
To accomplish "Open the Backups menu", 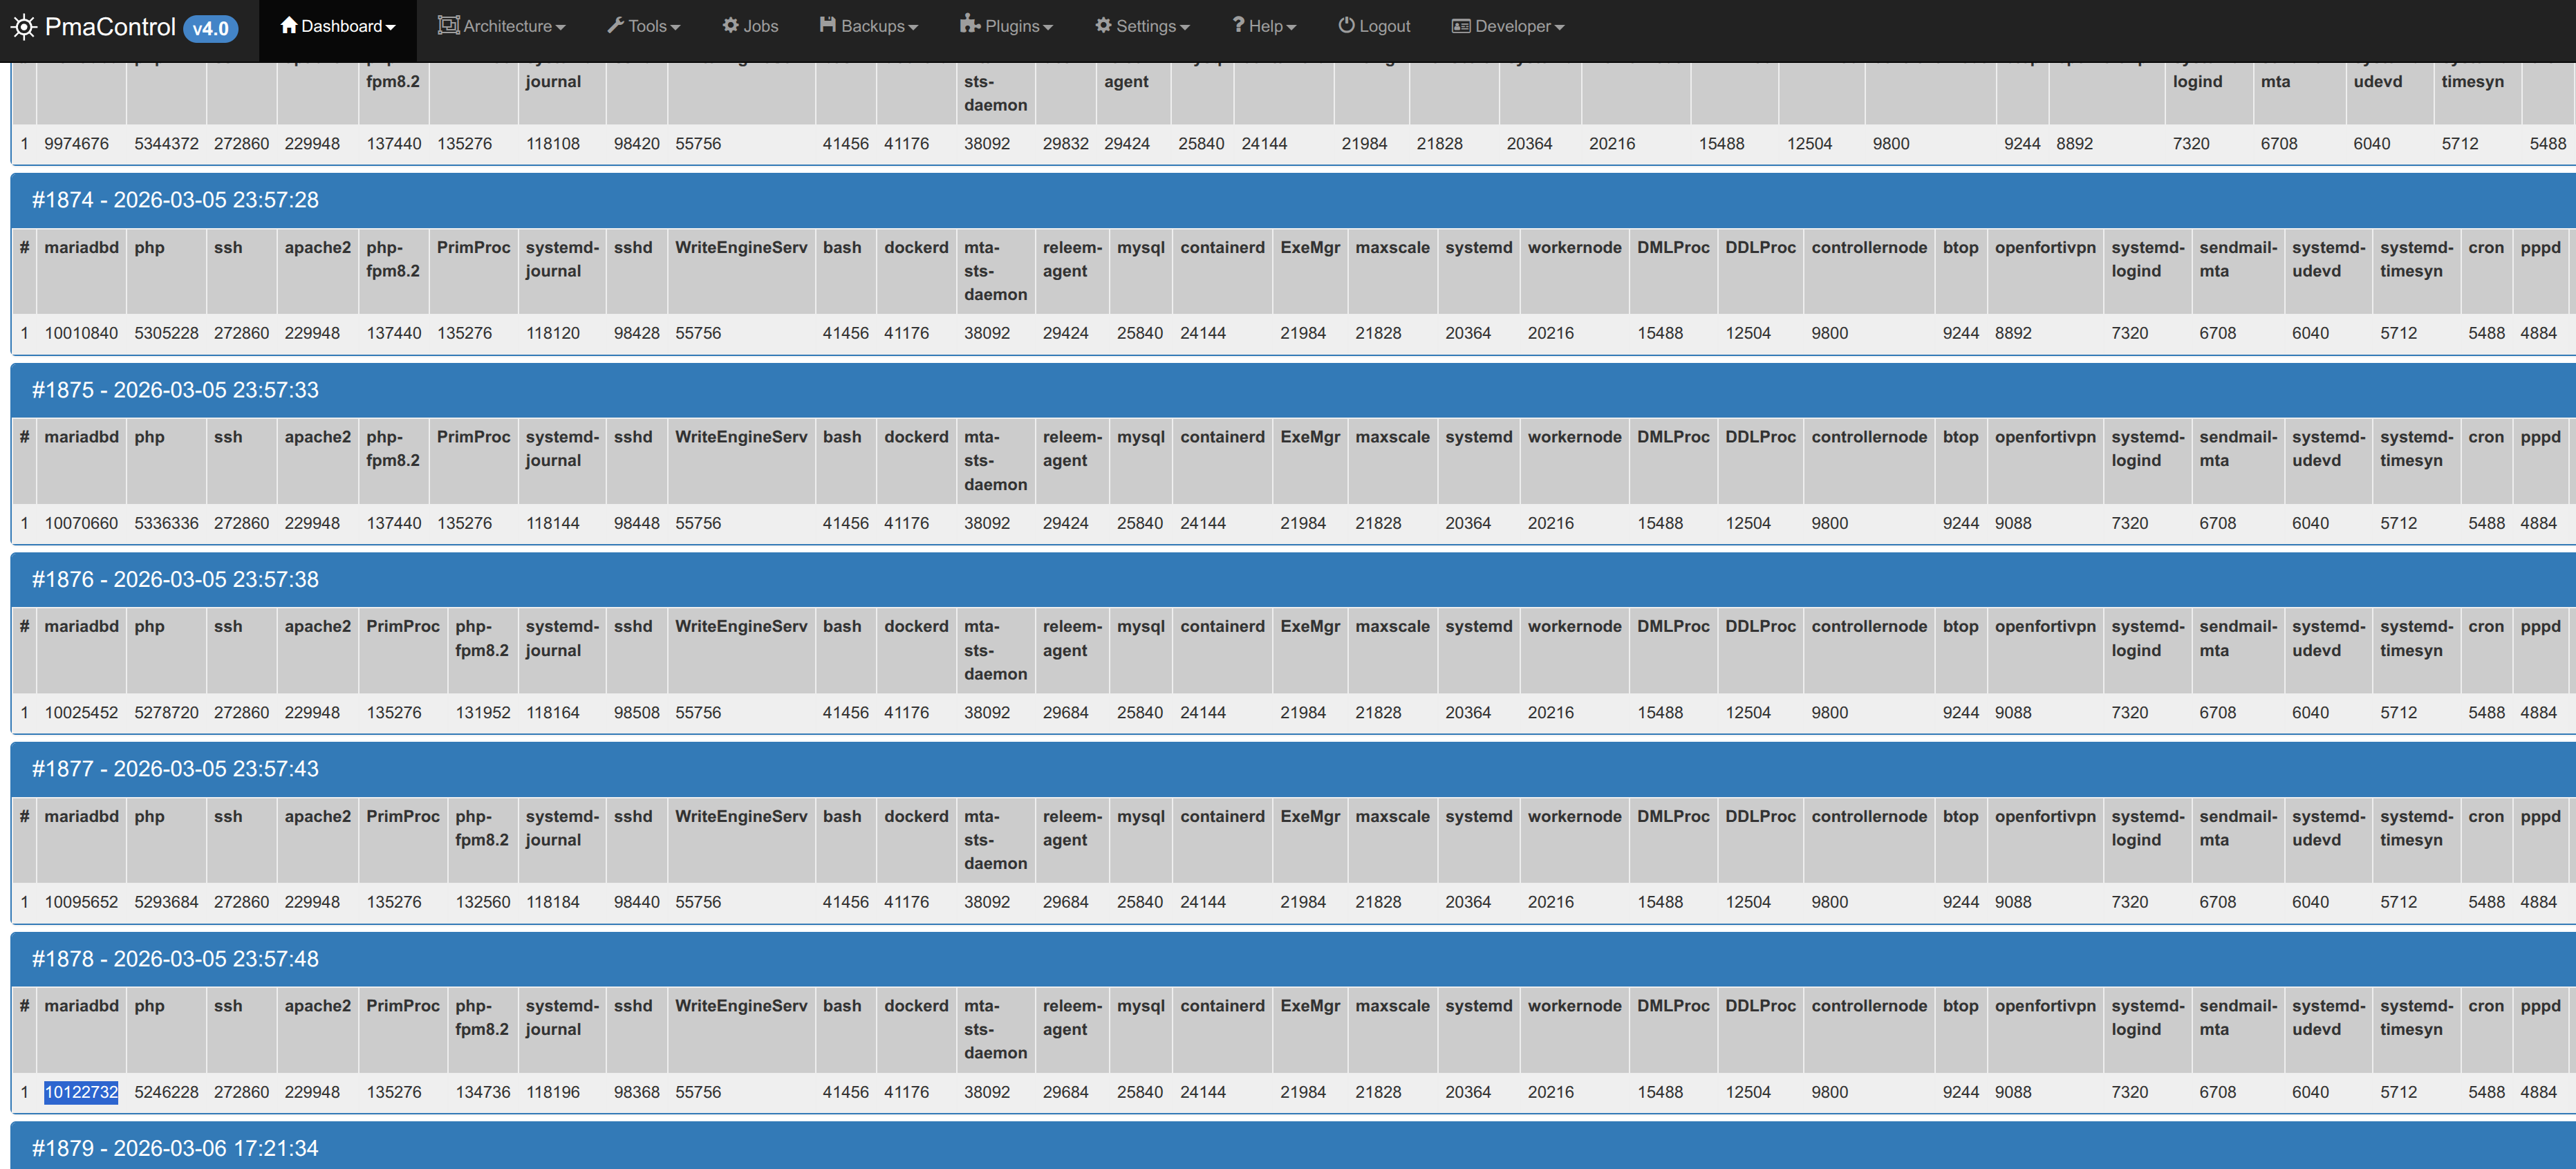I will [872, 26].
